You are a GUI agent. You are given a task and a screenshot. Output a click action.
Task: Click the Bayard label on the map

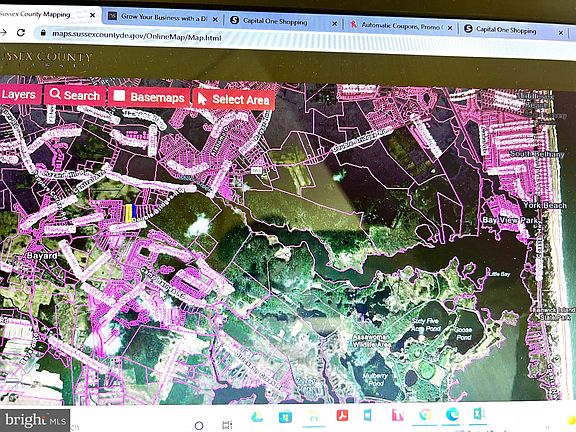(x=42, y=255)
